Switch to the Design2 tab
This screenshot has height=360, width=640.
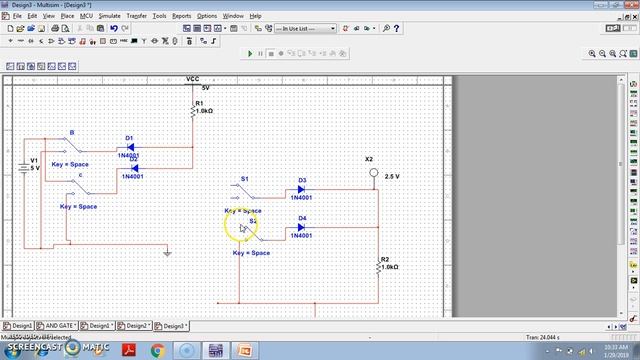(134, 326)
